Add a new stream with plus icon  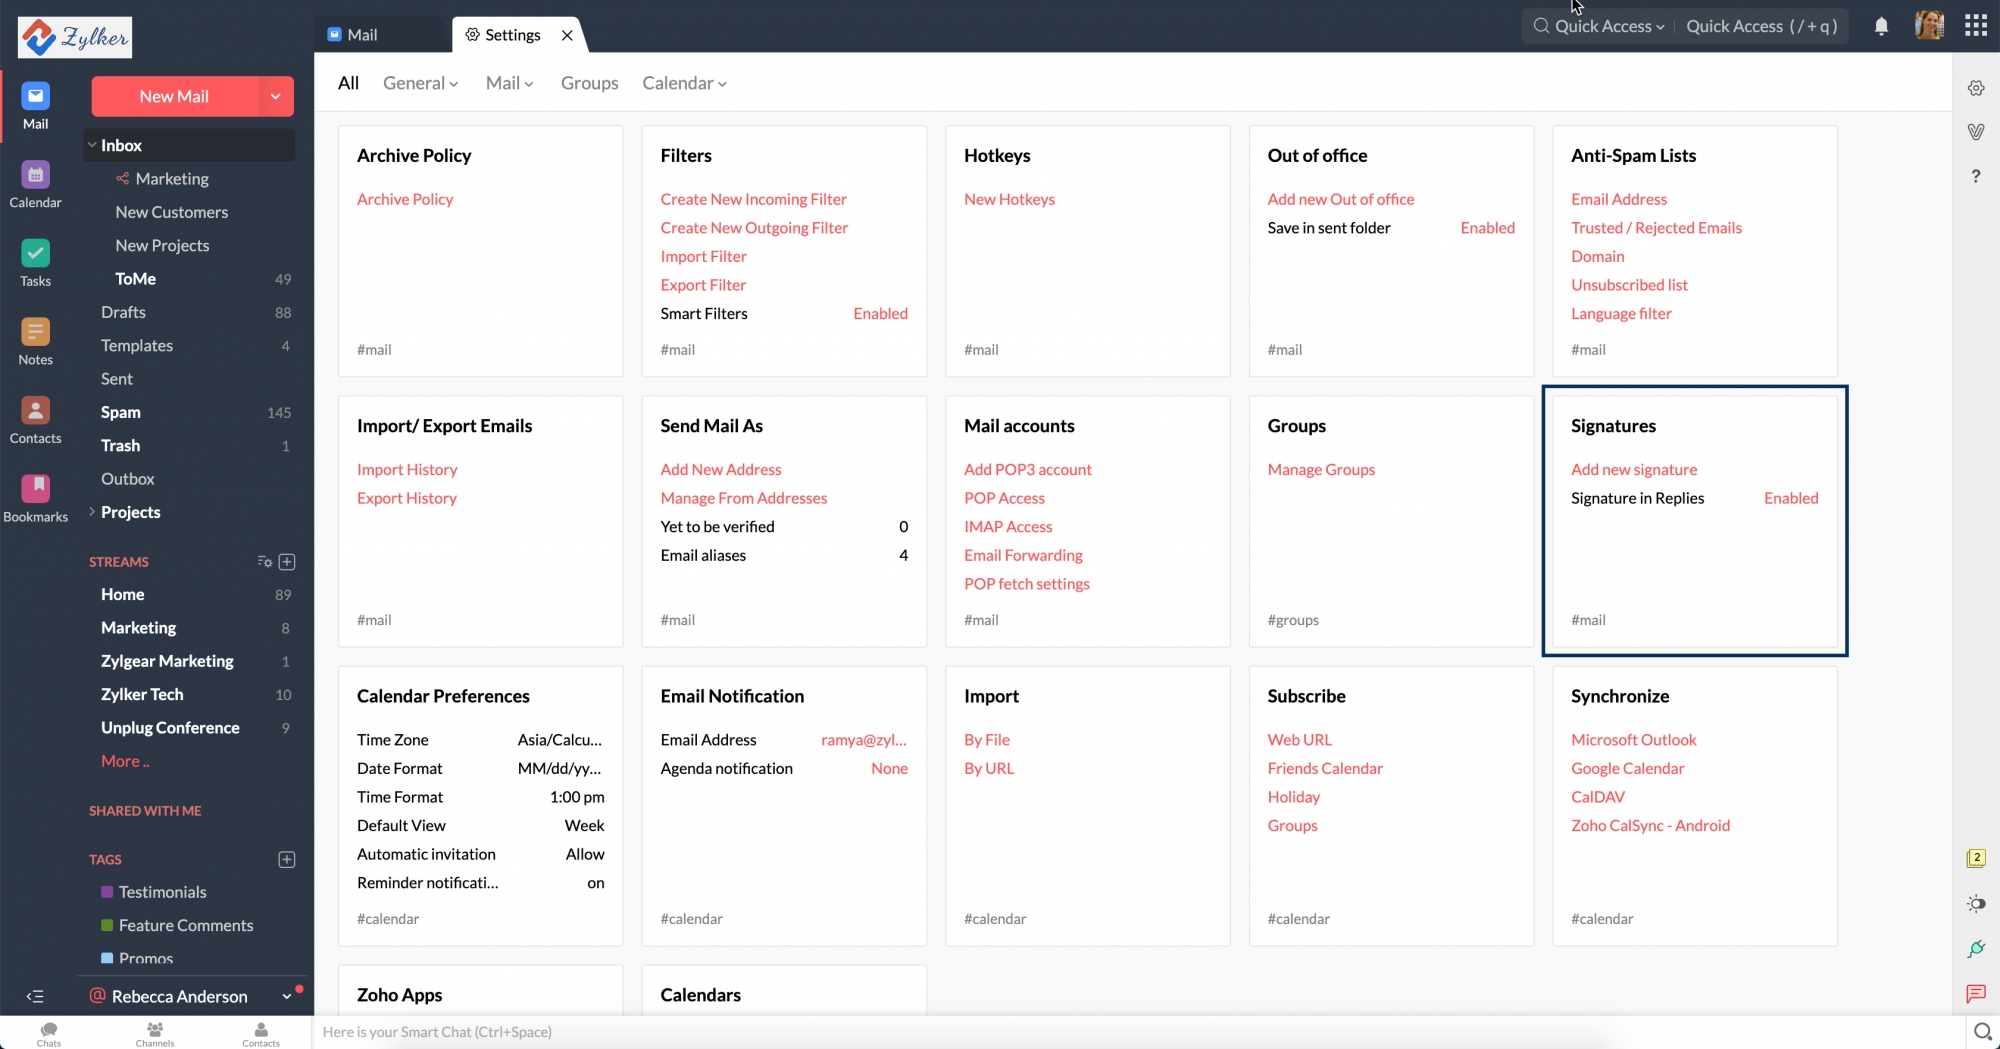coord(287,562)
